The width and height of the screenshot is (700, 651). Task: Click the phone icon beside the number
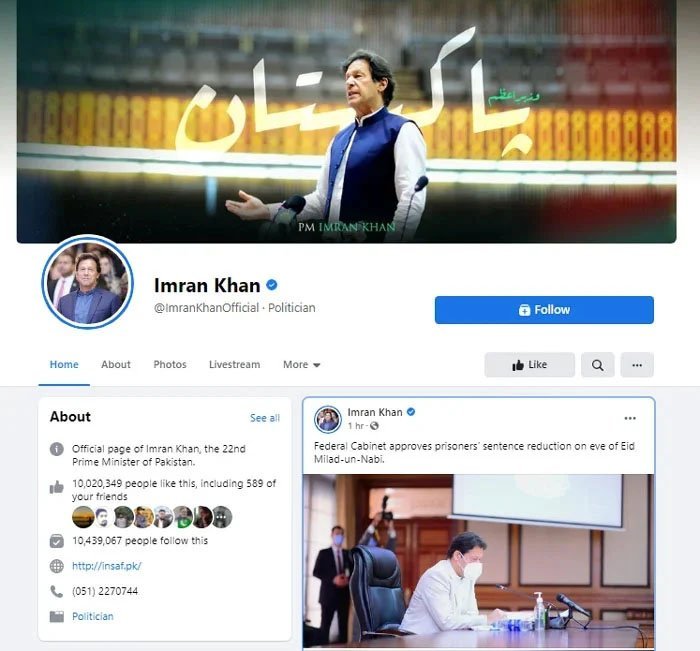pos(57,591)
